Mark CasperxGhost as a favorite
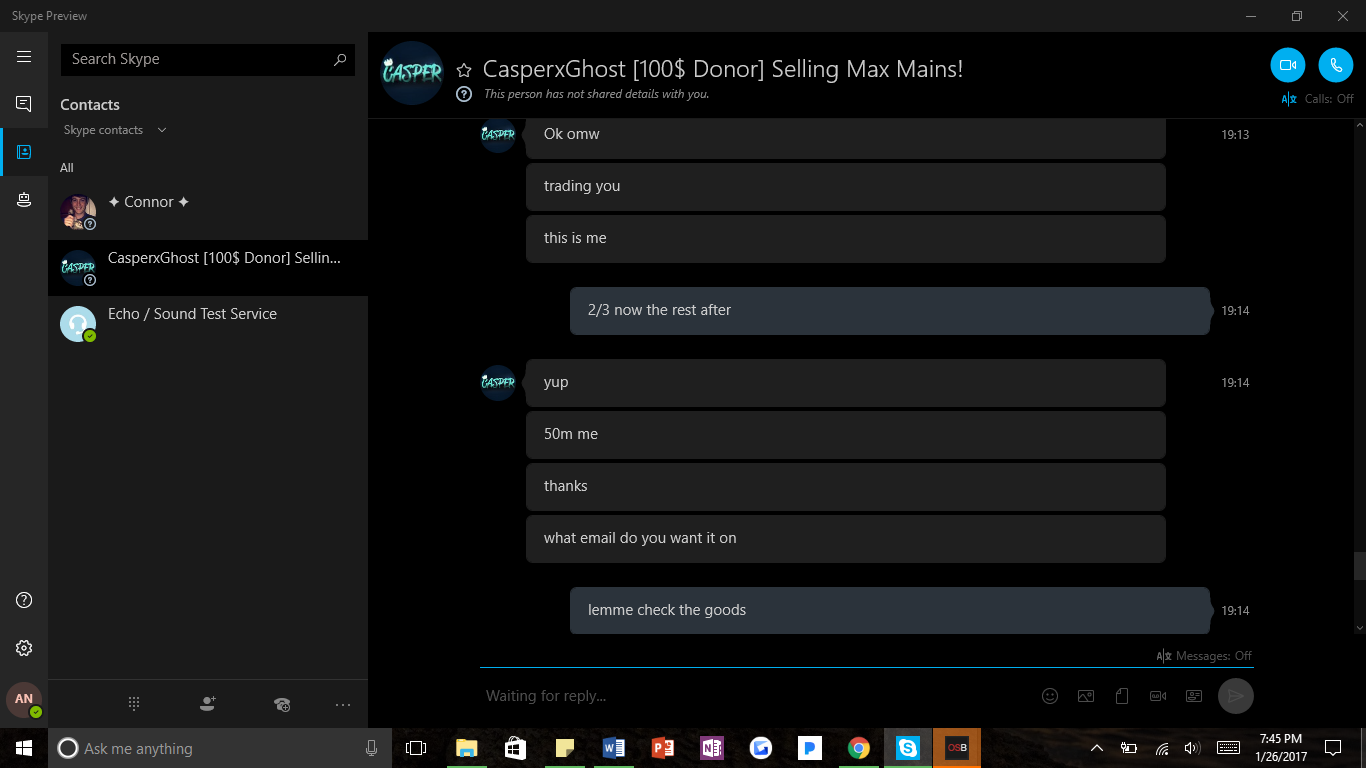The image size is (1366, 768). coord(464,70)
